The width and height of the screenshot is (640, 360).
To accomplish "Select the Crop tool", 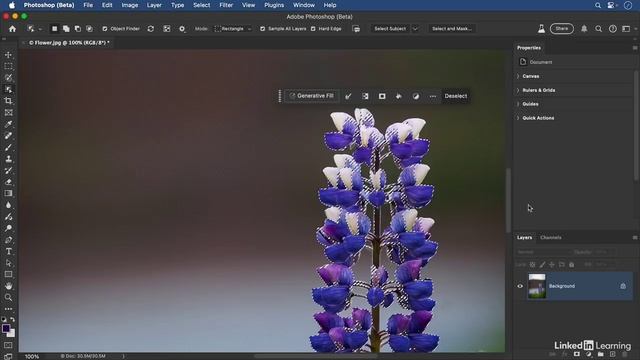I will [9, 101].
